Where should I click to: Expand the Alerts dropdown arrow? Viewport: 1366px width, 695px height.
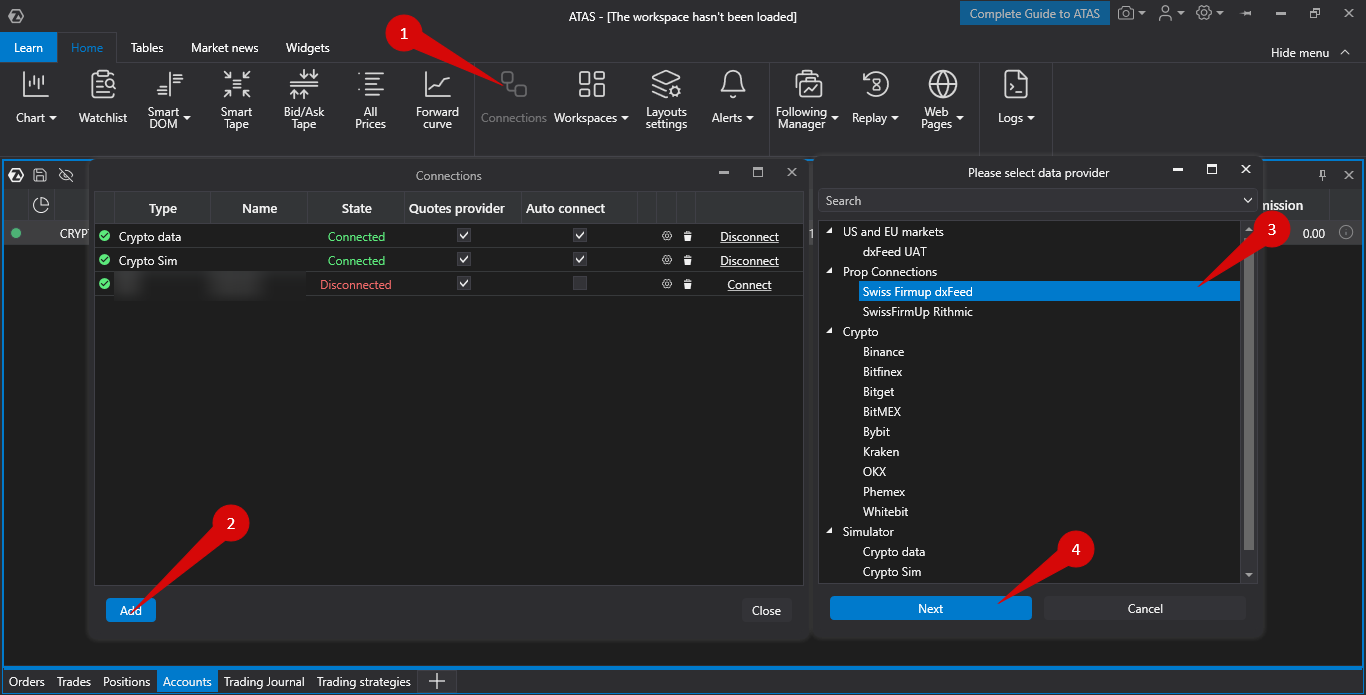click(x=750, y=118)
